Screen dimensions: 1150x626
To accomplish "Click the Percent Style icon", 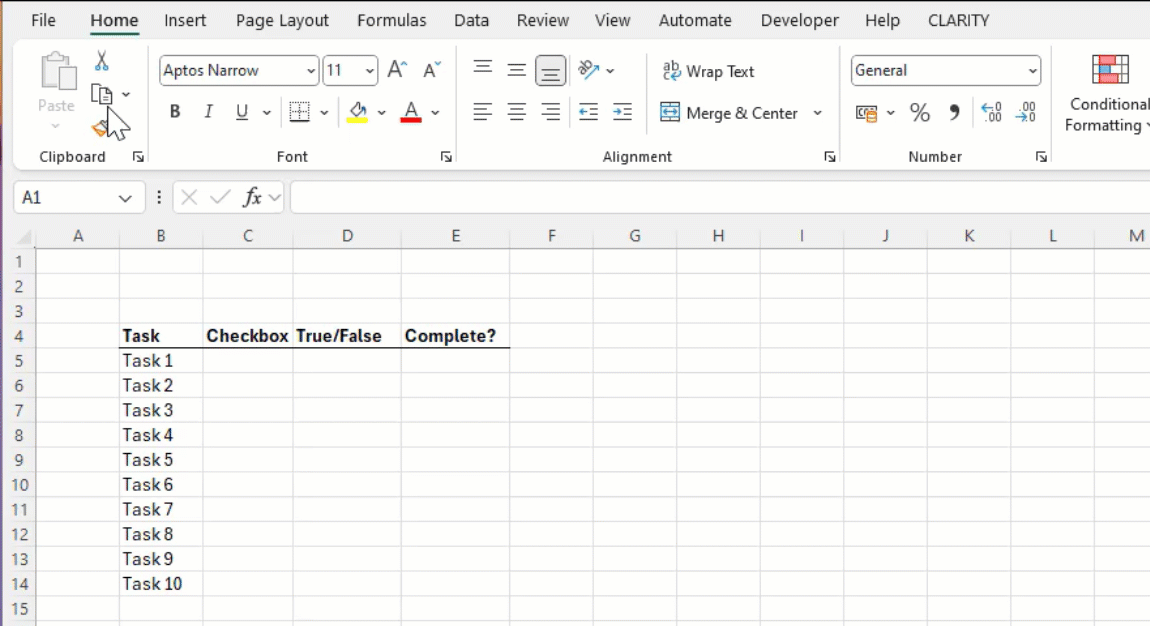I will coord(919,112).
